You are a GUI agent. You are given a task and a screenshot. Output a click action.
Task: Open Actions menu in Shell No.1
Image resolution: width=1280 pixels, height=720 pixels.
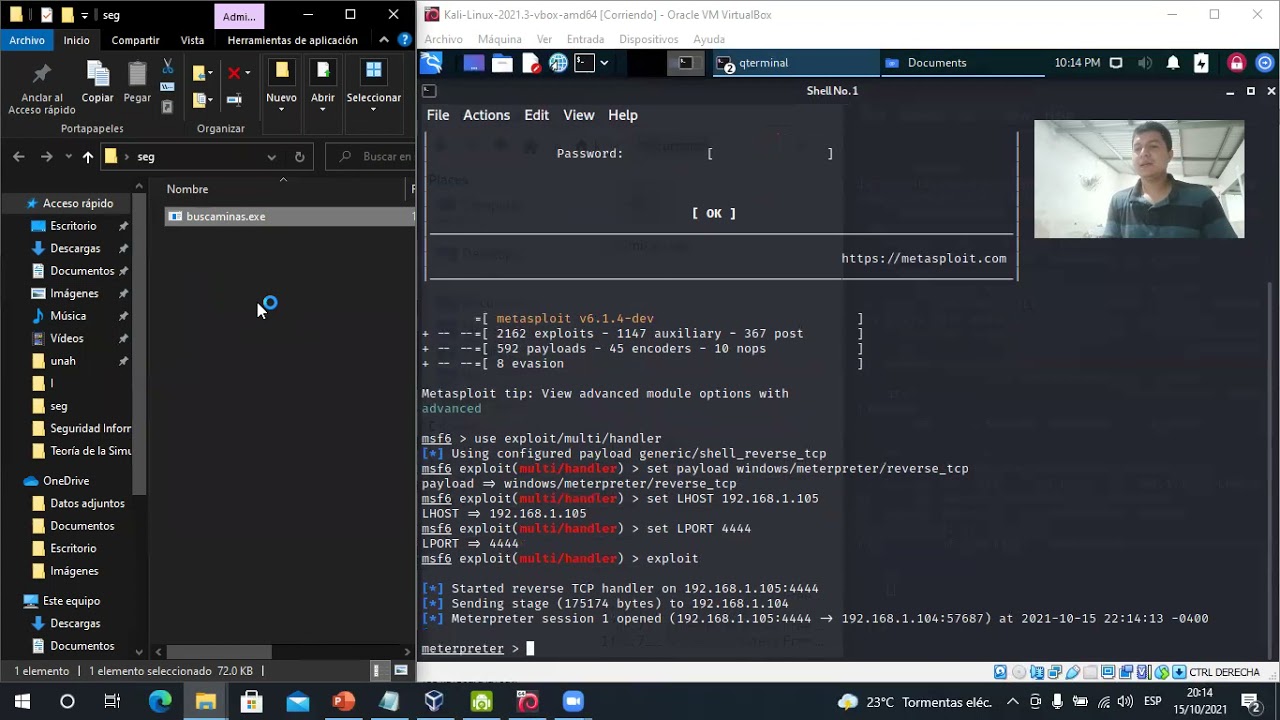point(486,115)
